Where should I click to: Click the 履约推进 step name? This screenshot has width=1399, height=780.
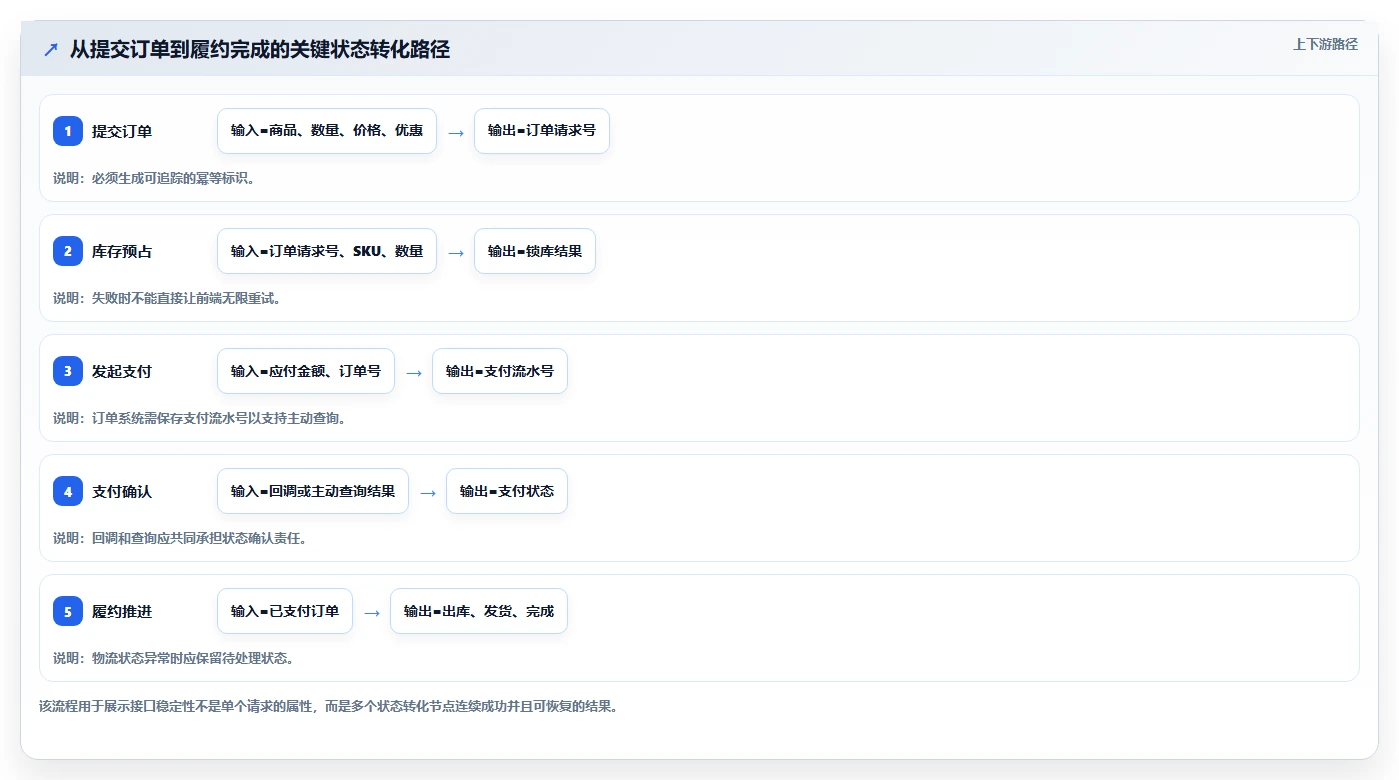click(x=122, y=611)
